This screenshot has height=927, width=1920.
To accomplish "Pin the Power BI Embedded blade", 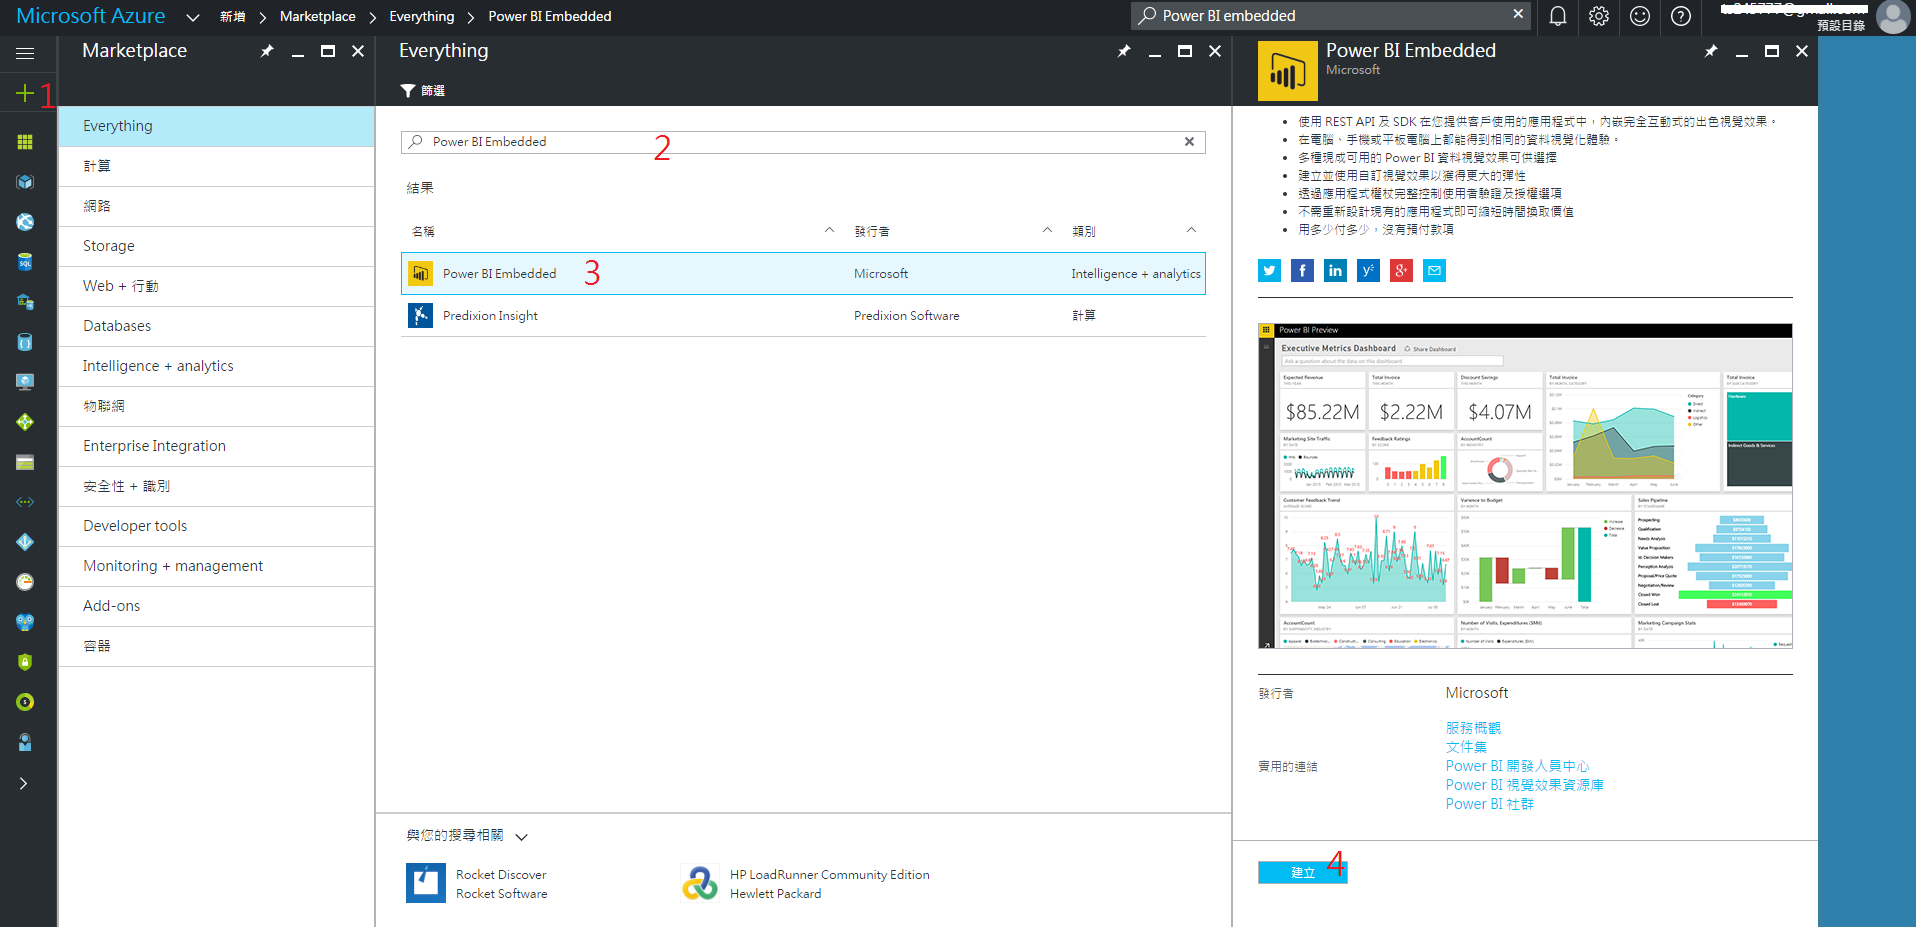I will click(1711, 51).
